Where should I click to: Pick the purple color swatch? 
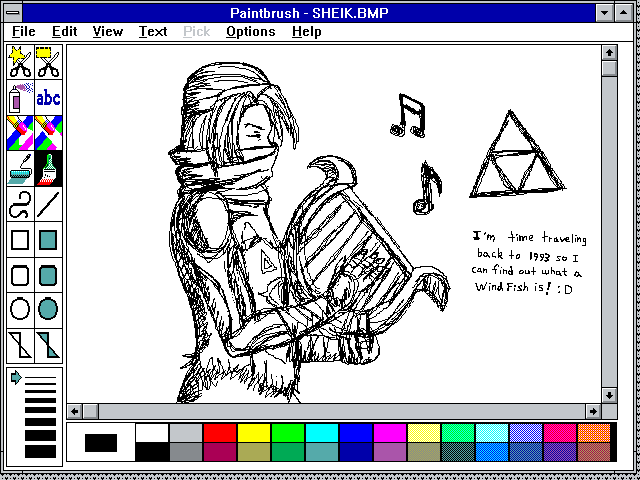pos(390,452)
